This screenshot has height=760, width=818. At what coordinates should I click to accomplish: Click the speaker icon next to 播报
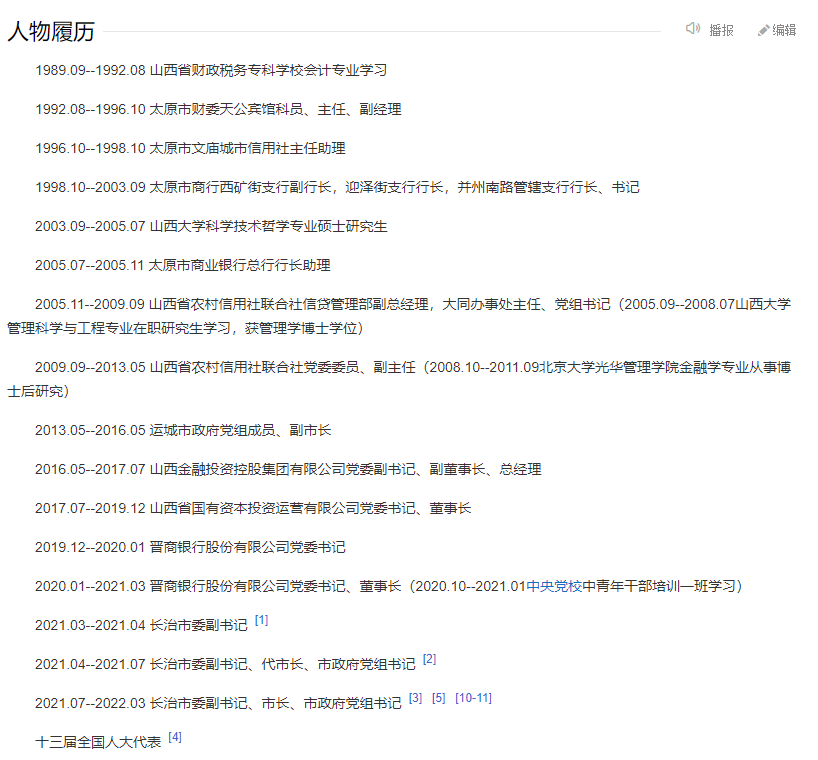pyautogui.click(x=691, y=30)
